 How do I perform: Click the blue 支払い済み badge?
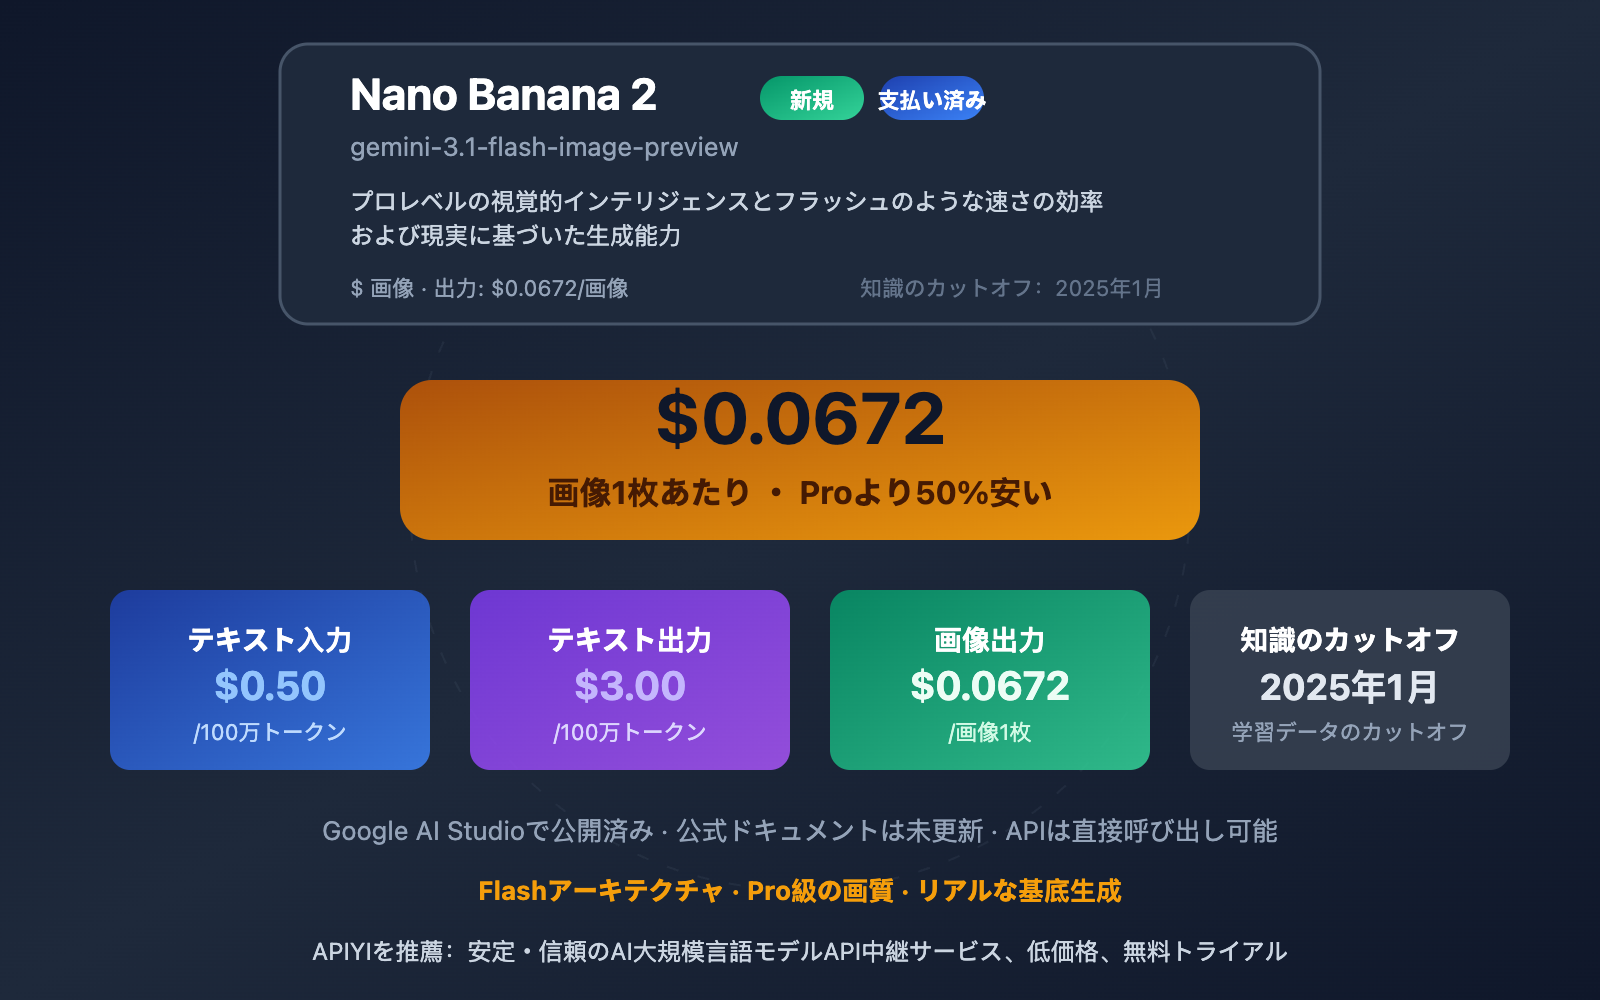(x=931, y=99)
